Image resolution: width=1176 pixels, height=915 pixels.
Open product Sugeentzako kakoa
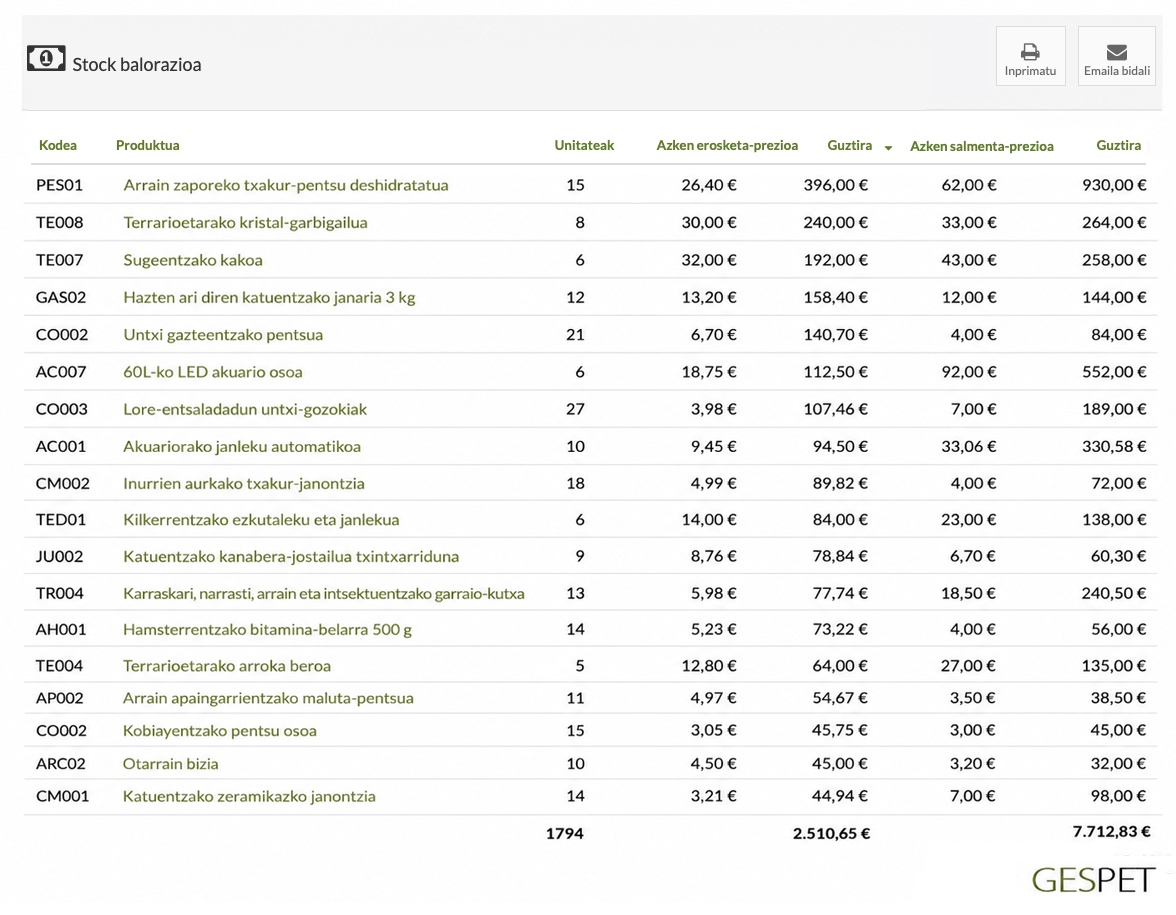click(x=193, y=260)
